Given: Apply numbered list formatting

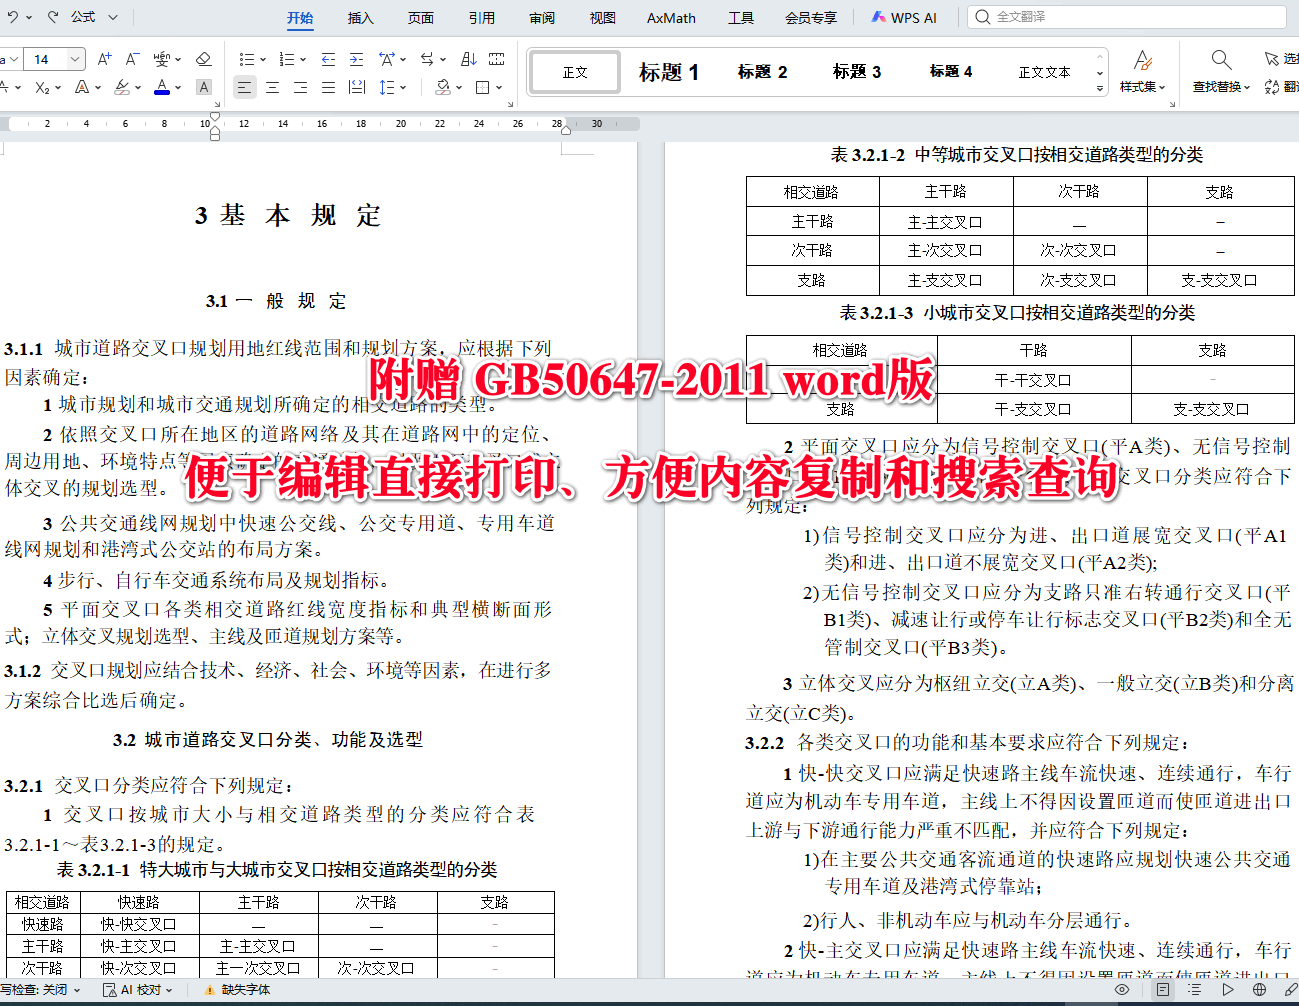Looking at the screenshot, I should pyautogui.click(x=285, y=58).
